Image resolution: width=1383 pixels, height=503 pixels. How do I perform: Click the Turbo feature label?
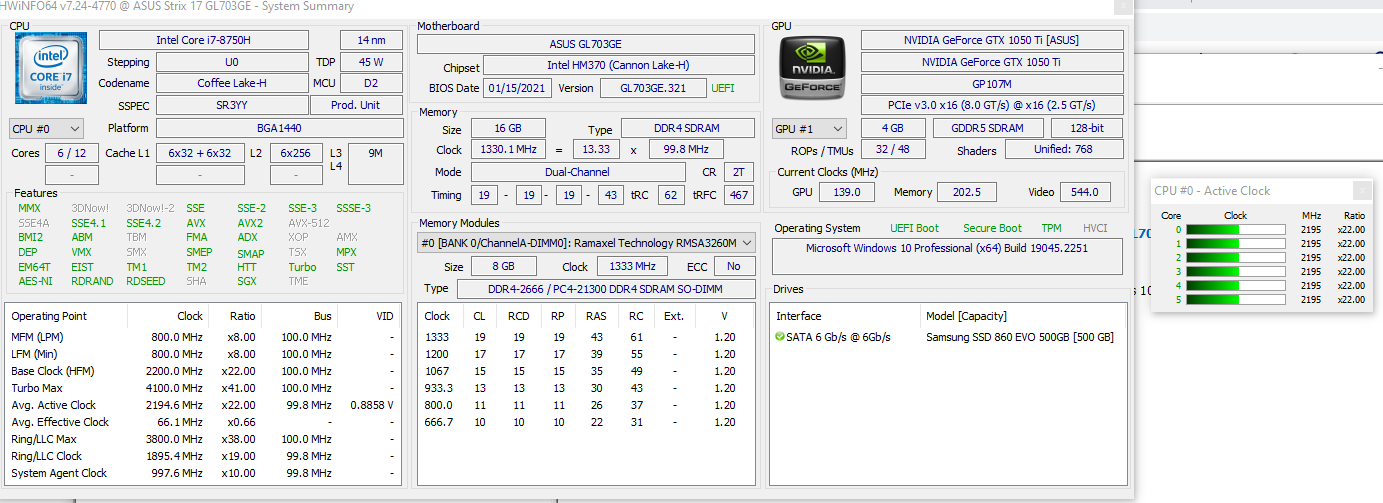click(x=302, y=267)
